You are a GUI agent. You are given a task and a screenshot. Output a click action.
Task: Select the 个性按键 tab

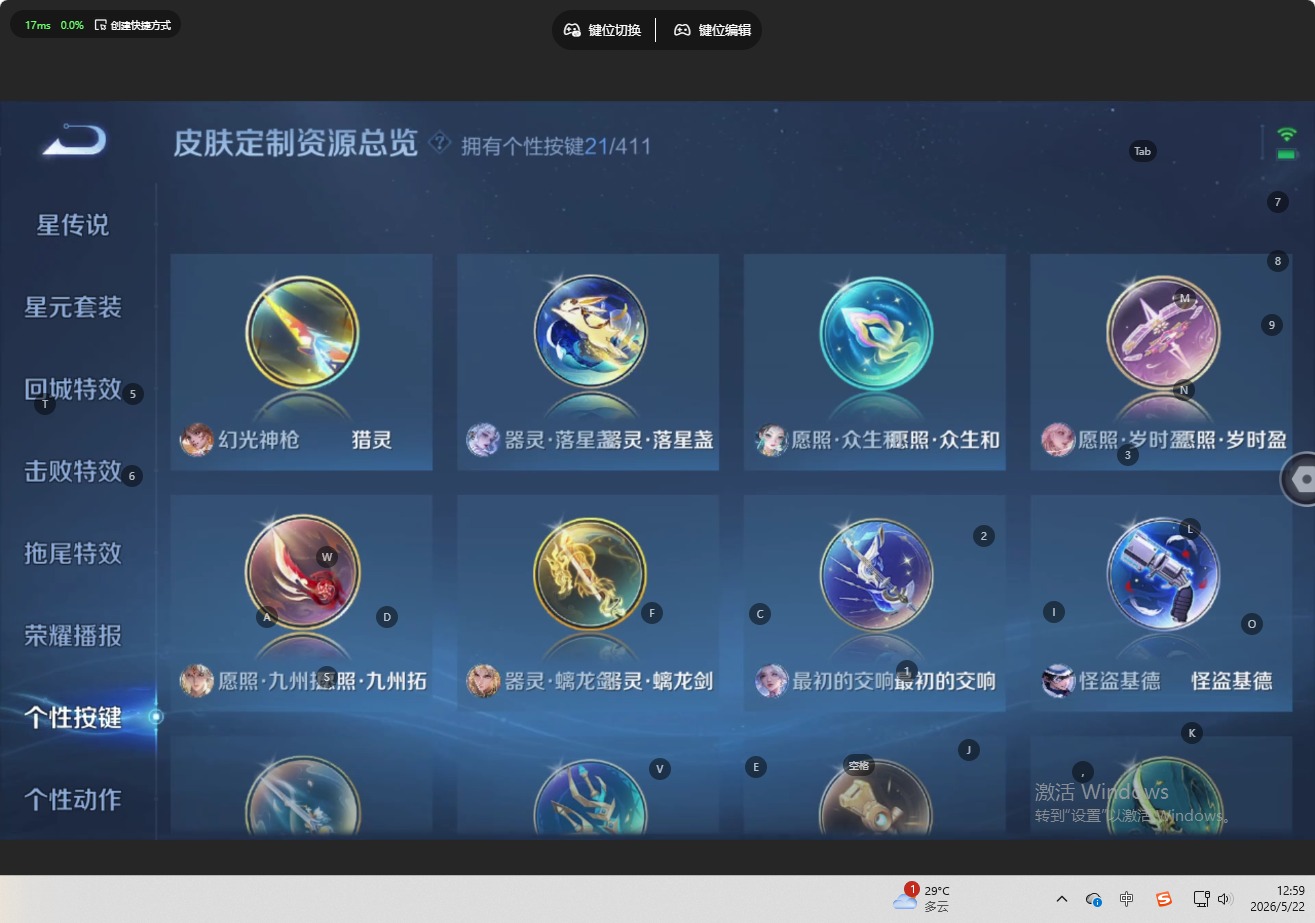[x=73, y=717]
